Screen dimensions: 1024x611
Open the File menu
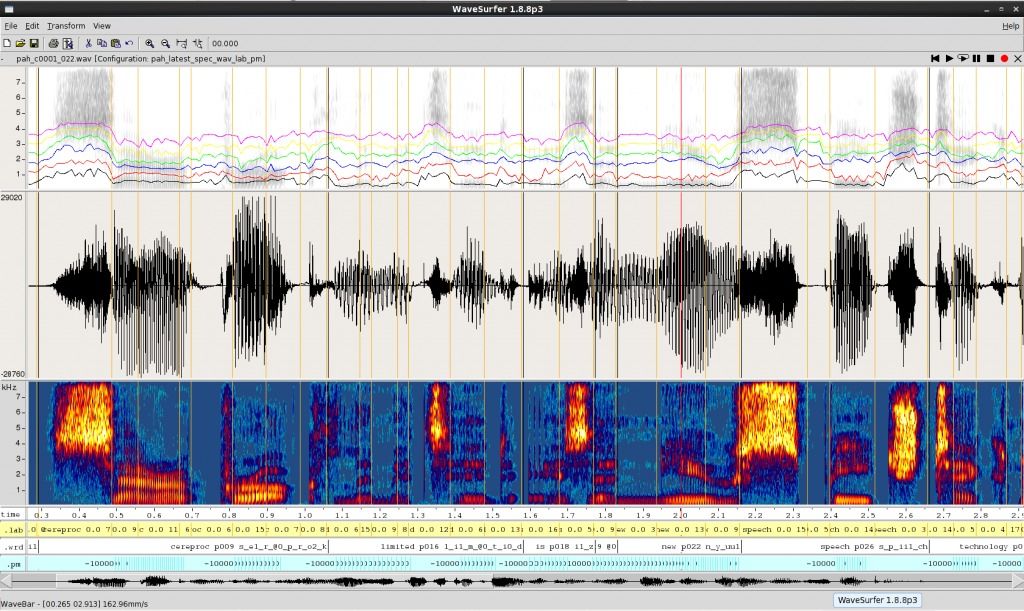coord(11,25)
